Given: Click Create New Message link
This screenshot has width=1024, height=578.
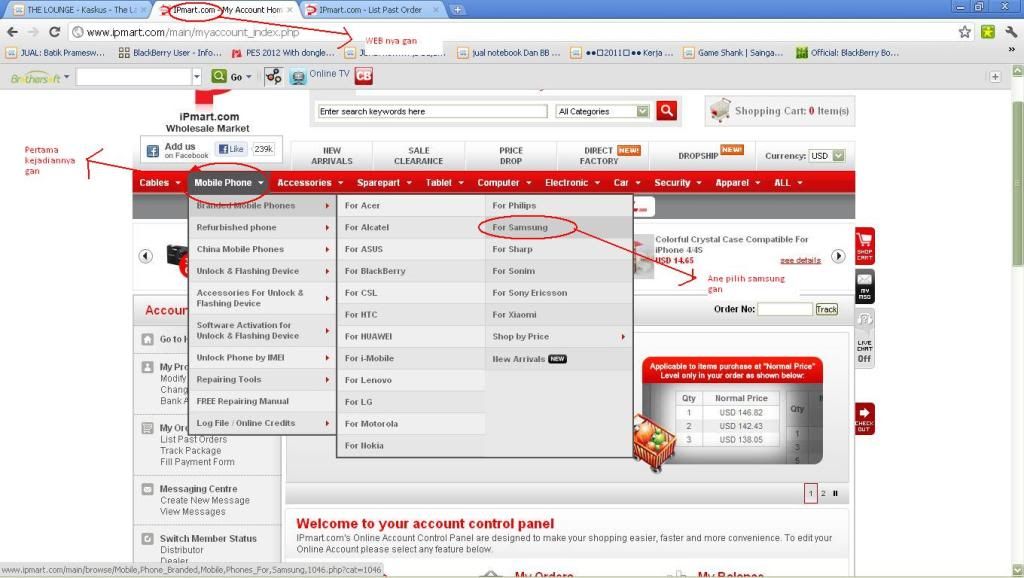Looking at the screenshot, I should [x=205, y=500].
